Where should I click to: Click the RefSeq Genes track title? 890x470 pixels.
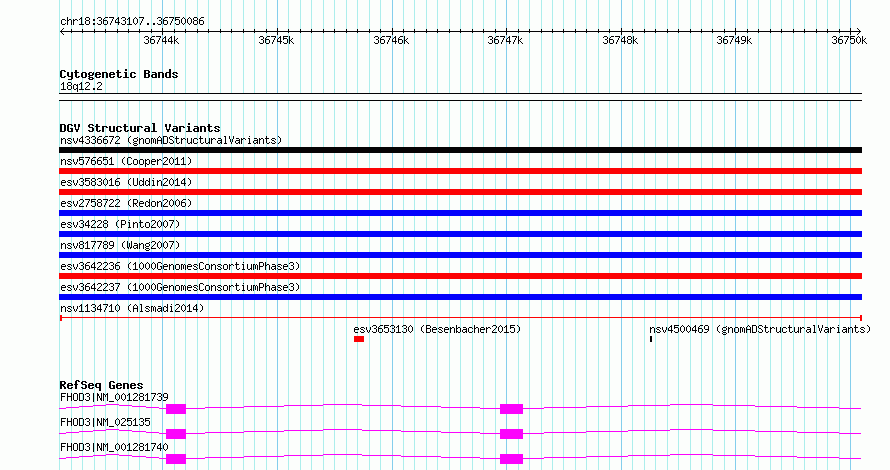(101, 385)
